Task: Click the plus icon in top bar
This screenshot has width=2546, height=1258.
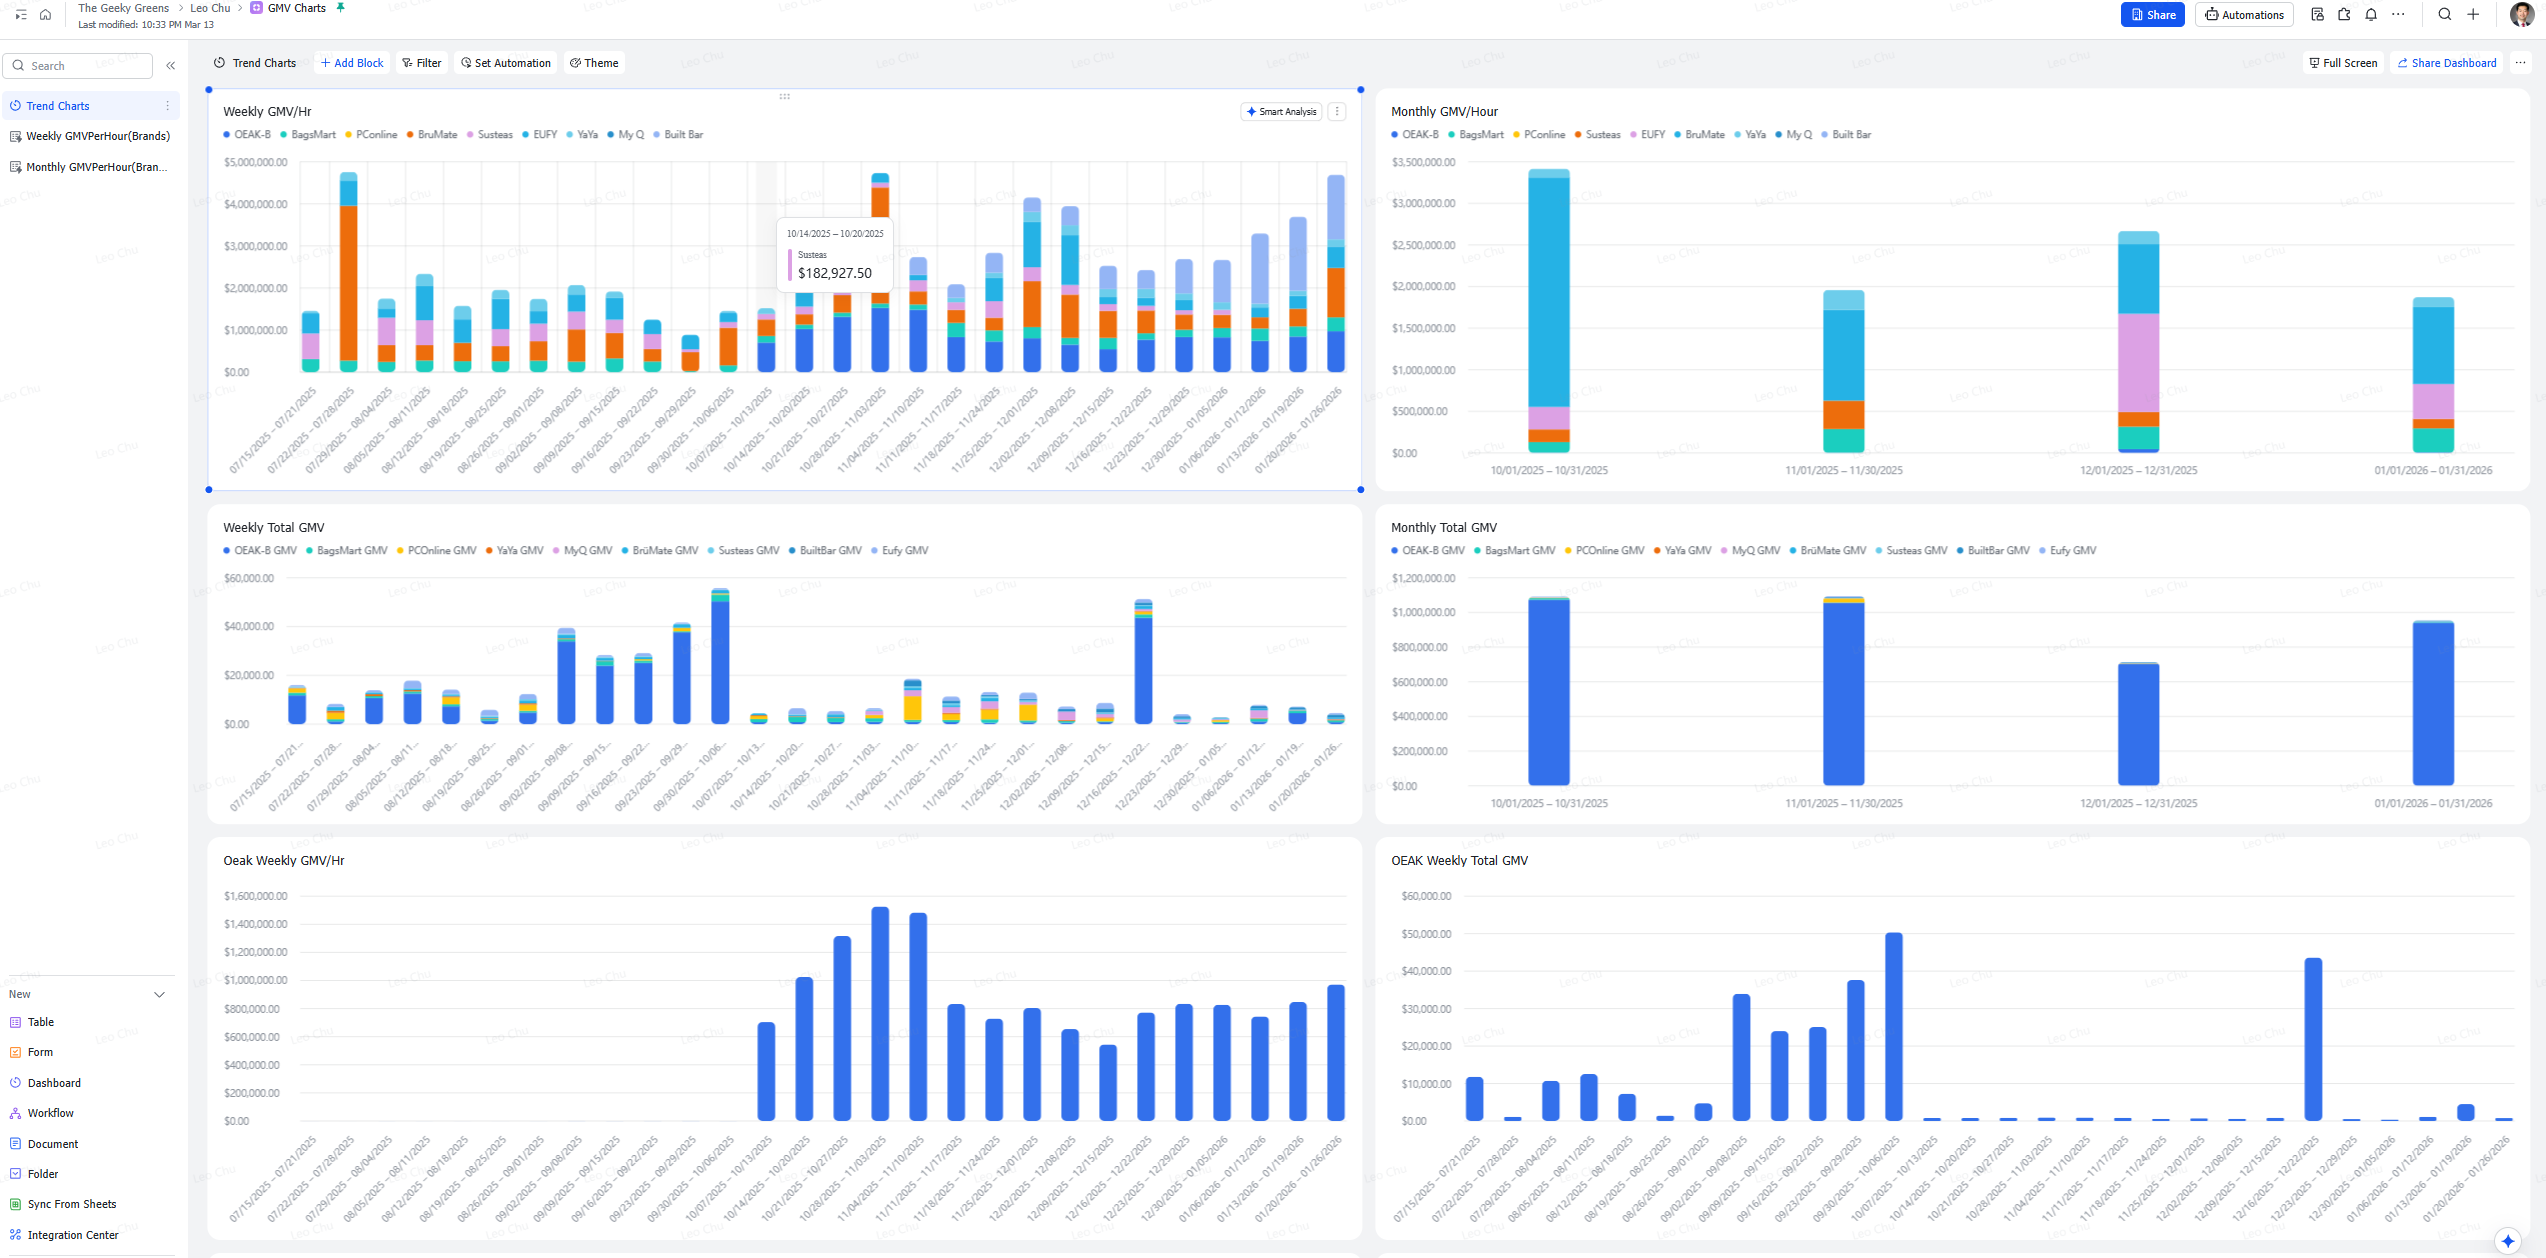Action: point(2473,15)
